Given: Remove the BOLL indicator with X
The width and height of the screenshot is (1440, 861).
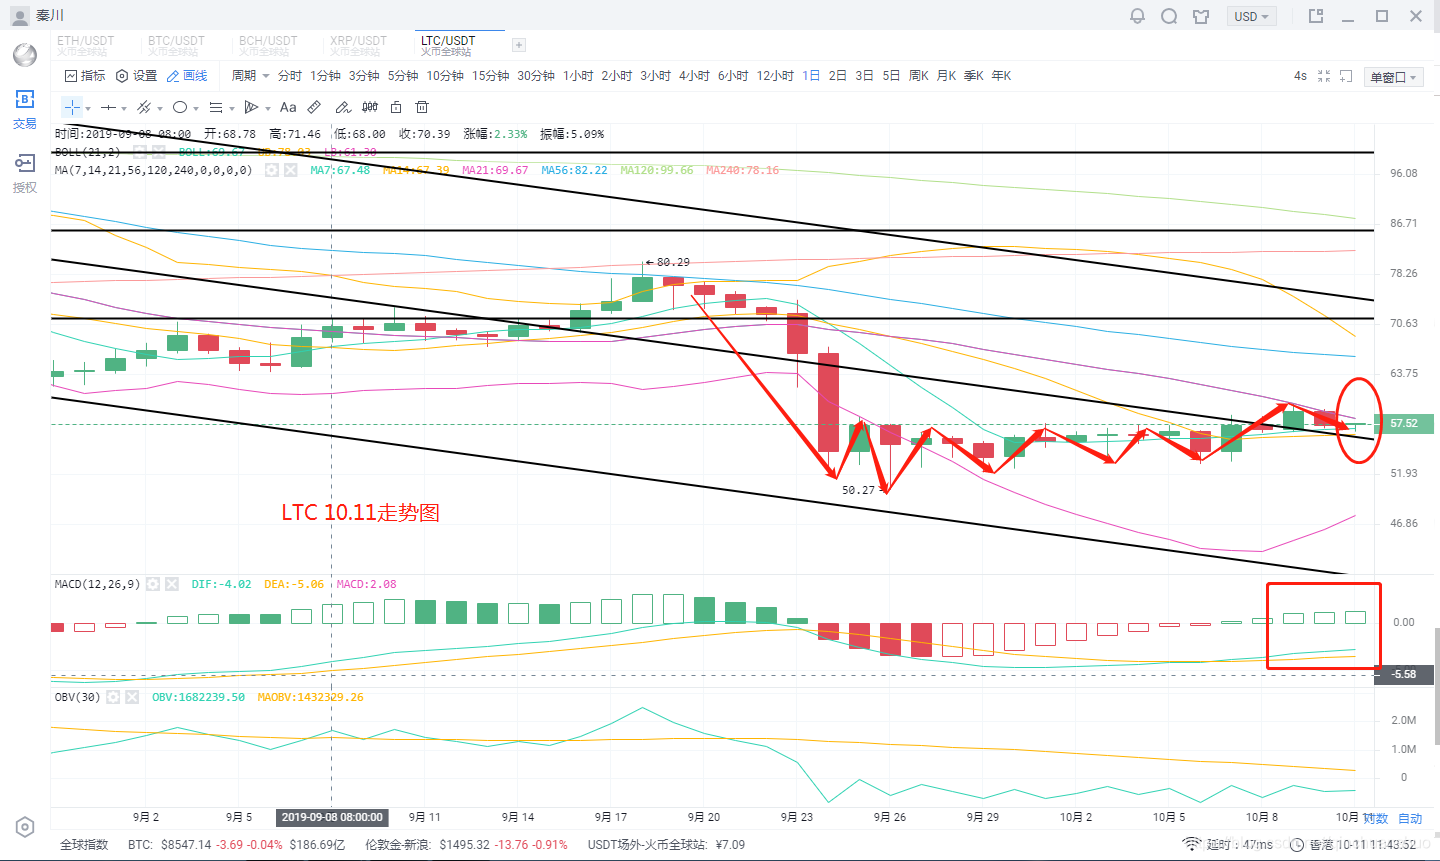Looking at the screenshot, I should click(160, 152).
